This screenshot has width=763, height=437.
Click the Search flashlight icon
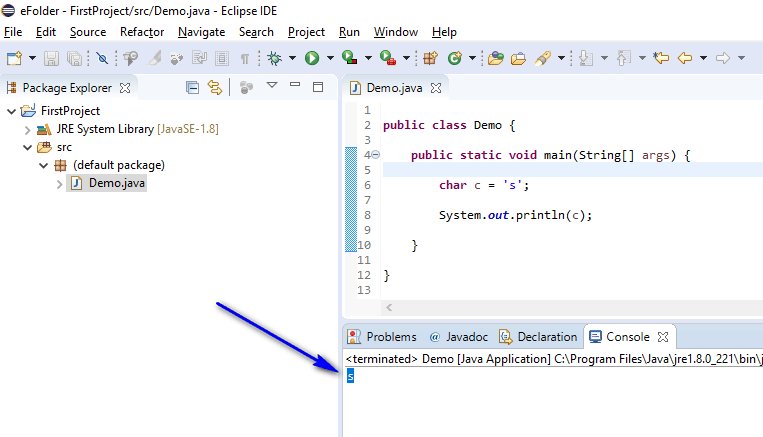click(543, 58)
